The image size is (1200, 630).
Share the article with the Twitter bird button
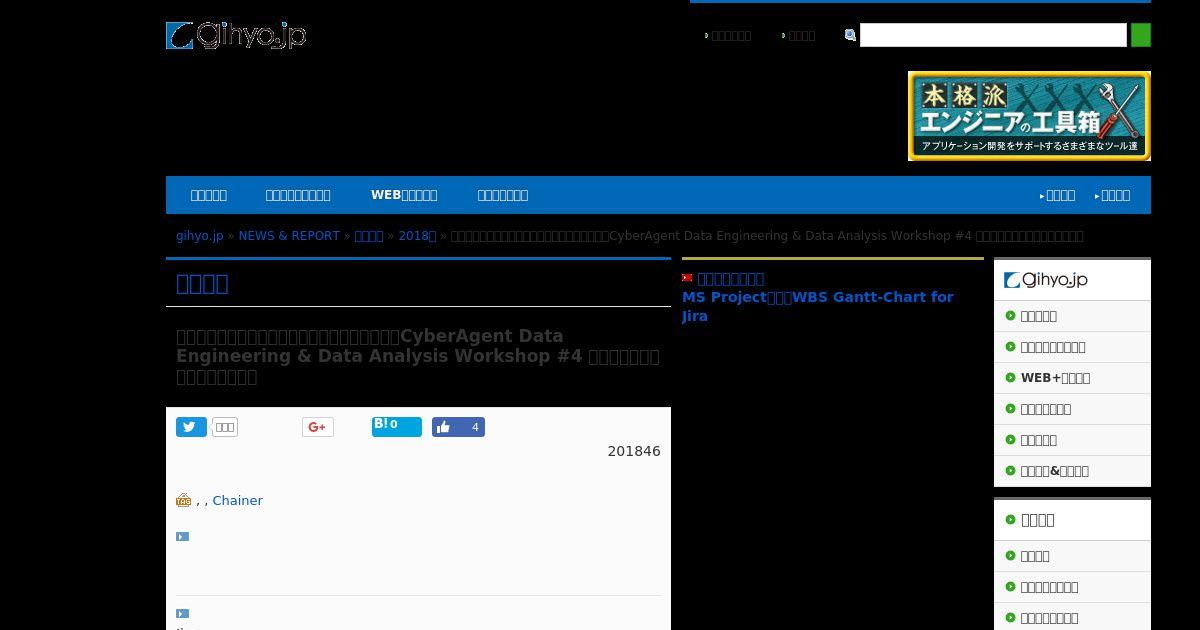[x=191, y=427]
